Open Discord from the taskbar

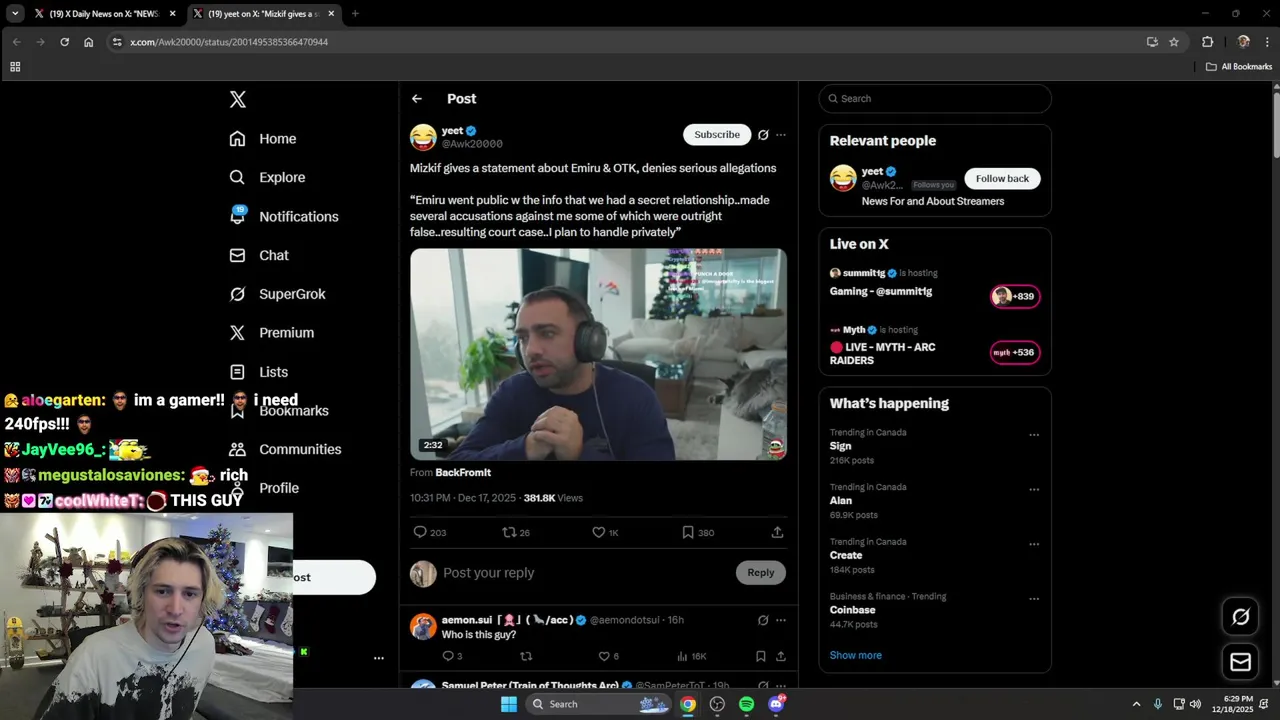[776, 704]
